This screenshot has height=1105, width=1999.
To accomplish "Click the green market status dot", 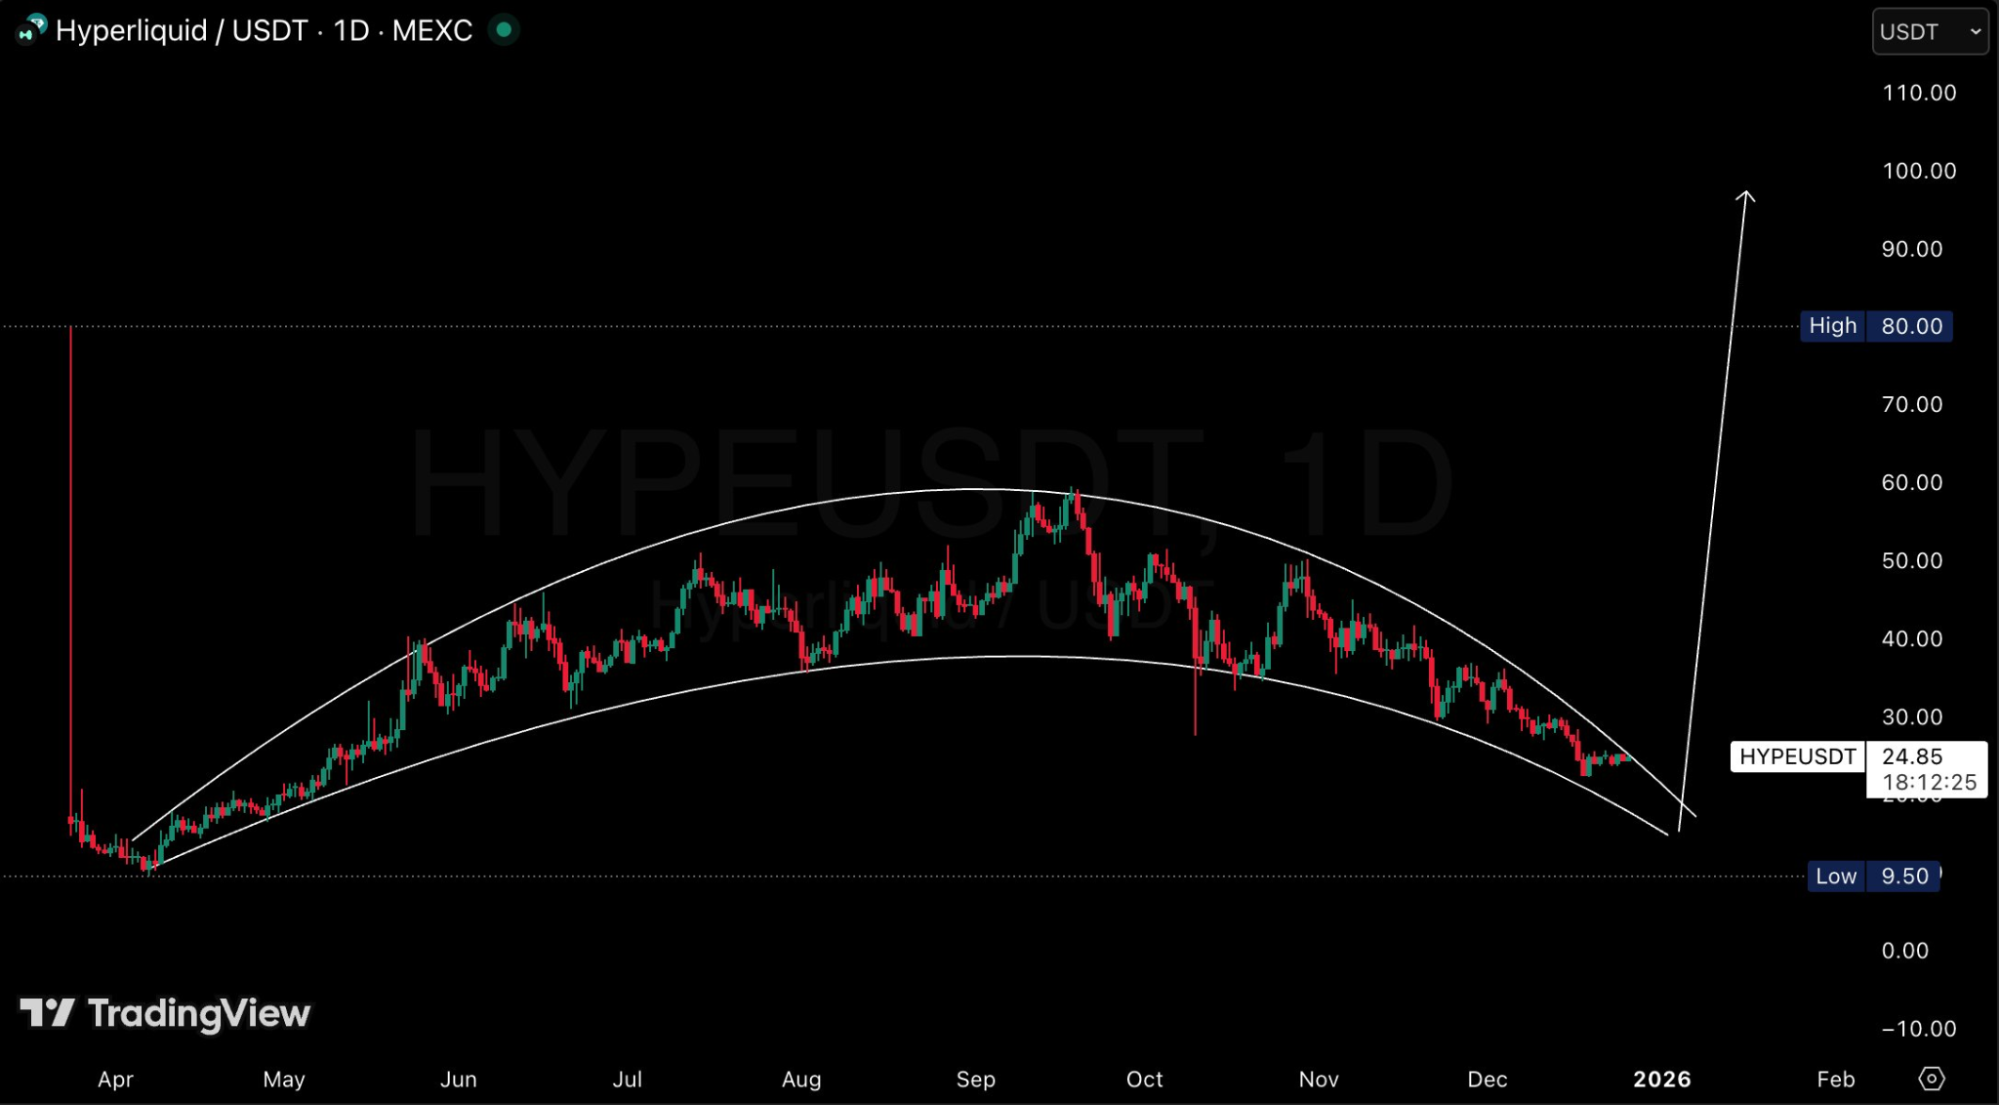I will 505,30.
